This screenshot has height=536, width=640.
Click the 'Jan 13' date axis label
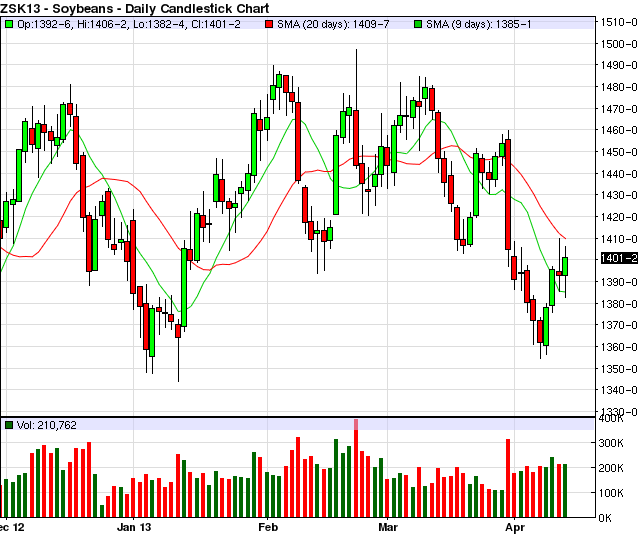point(134,527)
